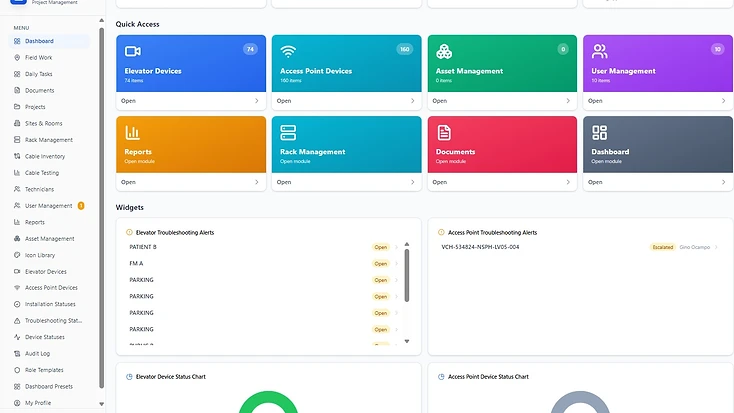Image resolution: width=734 pixels, height=413 pixels.
Task: Click the sidebar scroll up arrow
Action: pos(102,20)
